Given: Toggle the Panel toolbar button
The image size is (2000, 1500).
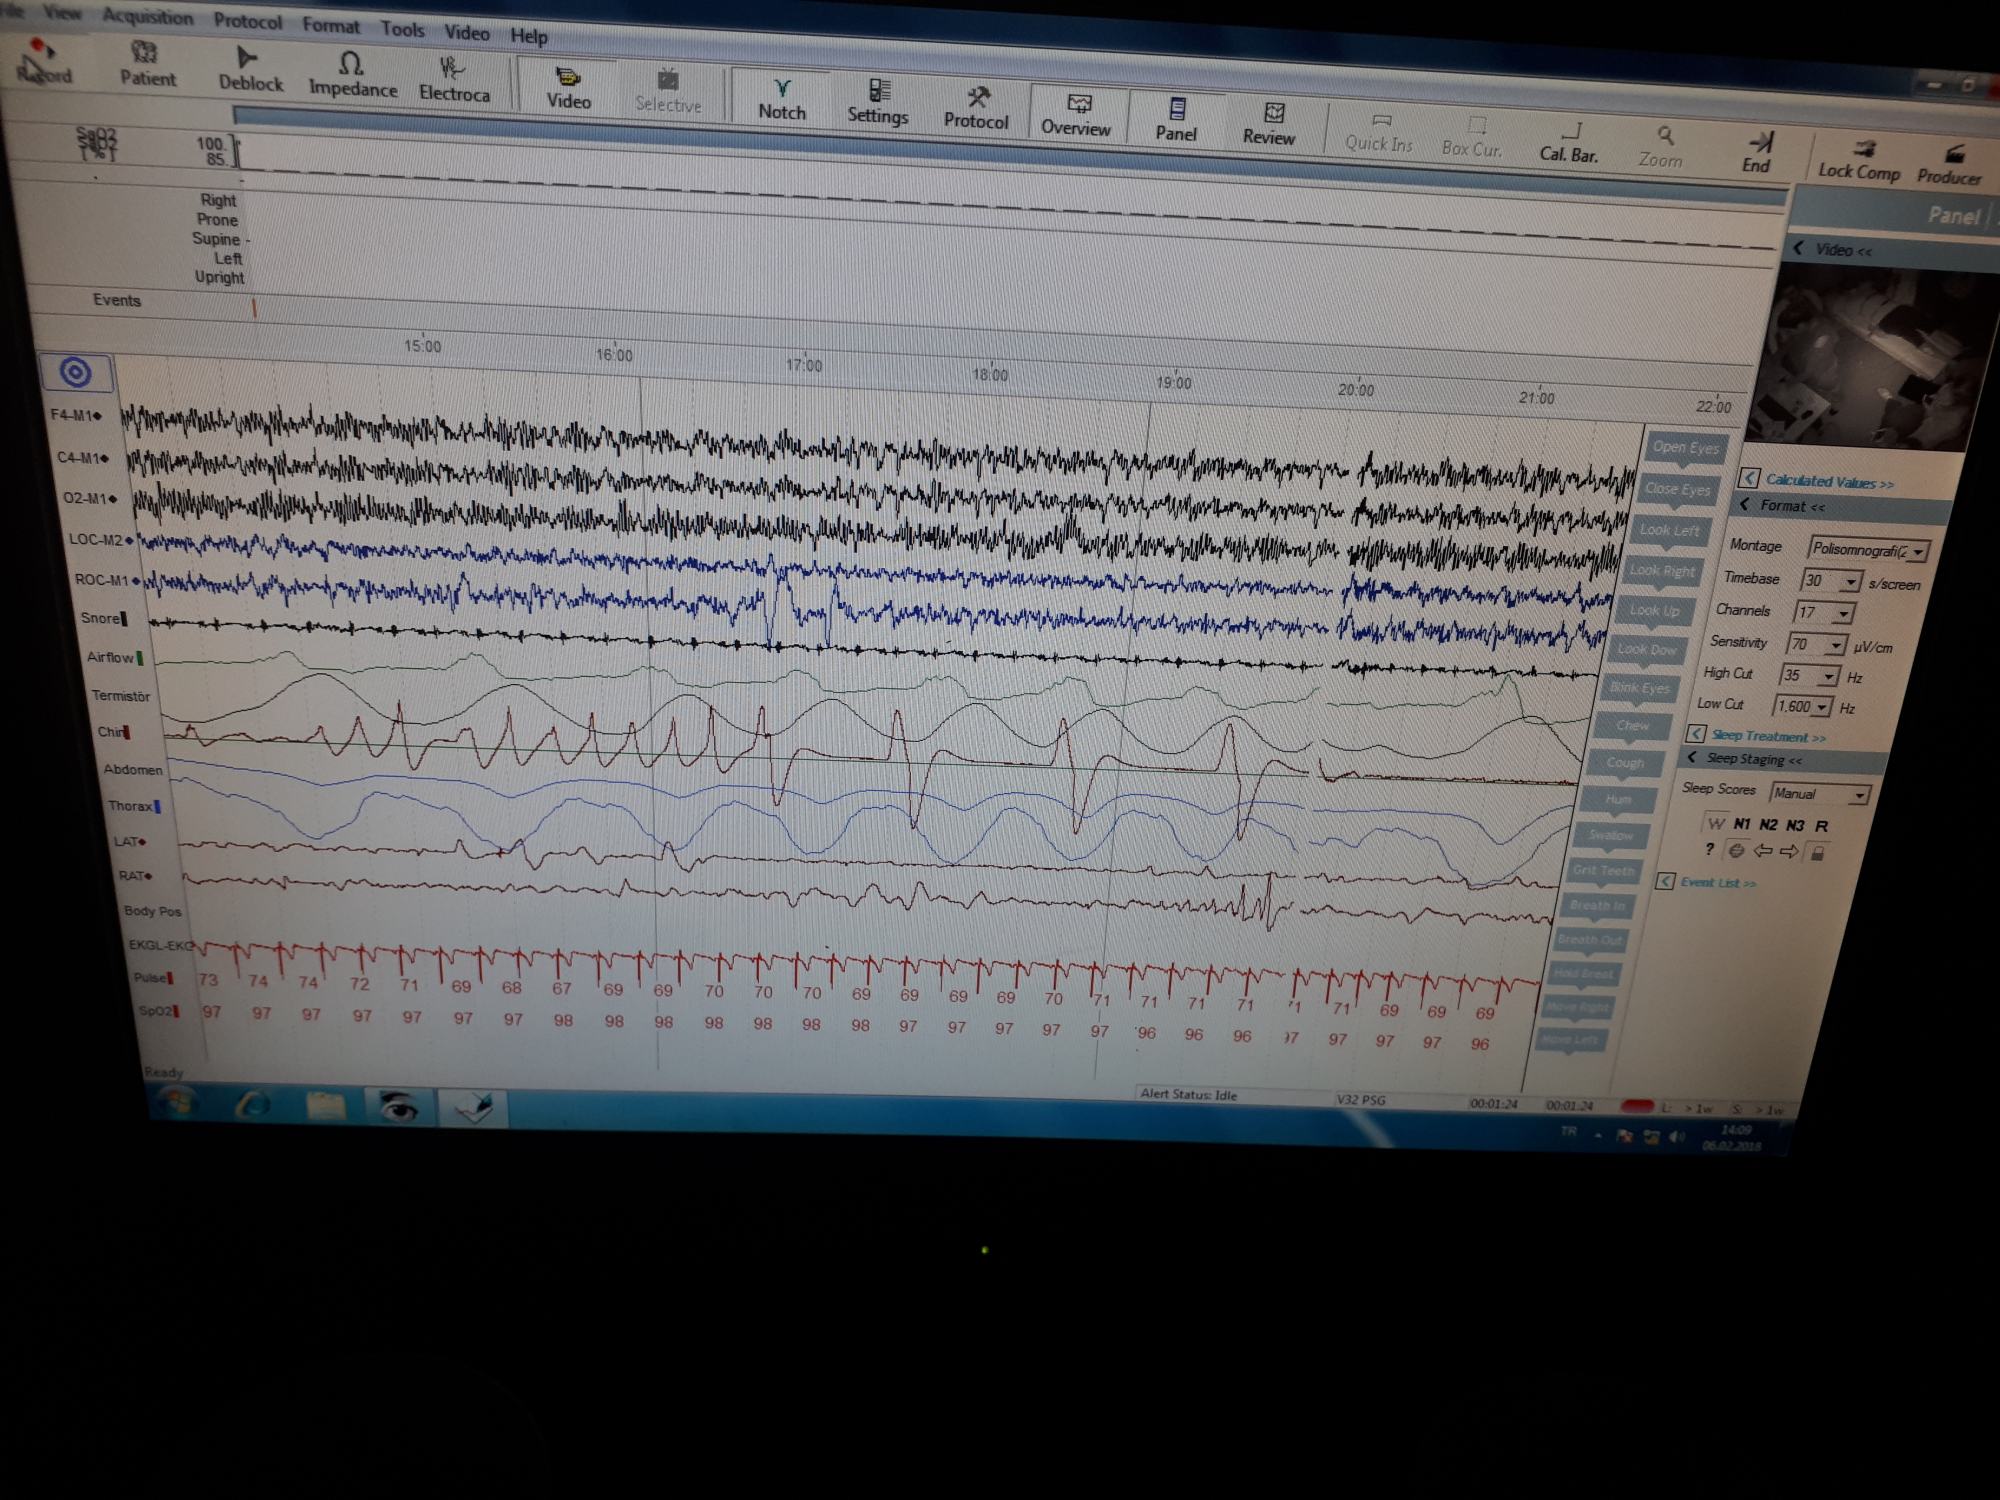Looking at the screenshot, I should (1176, 121).
